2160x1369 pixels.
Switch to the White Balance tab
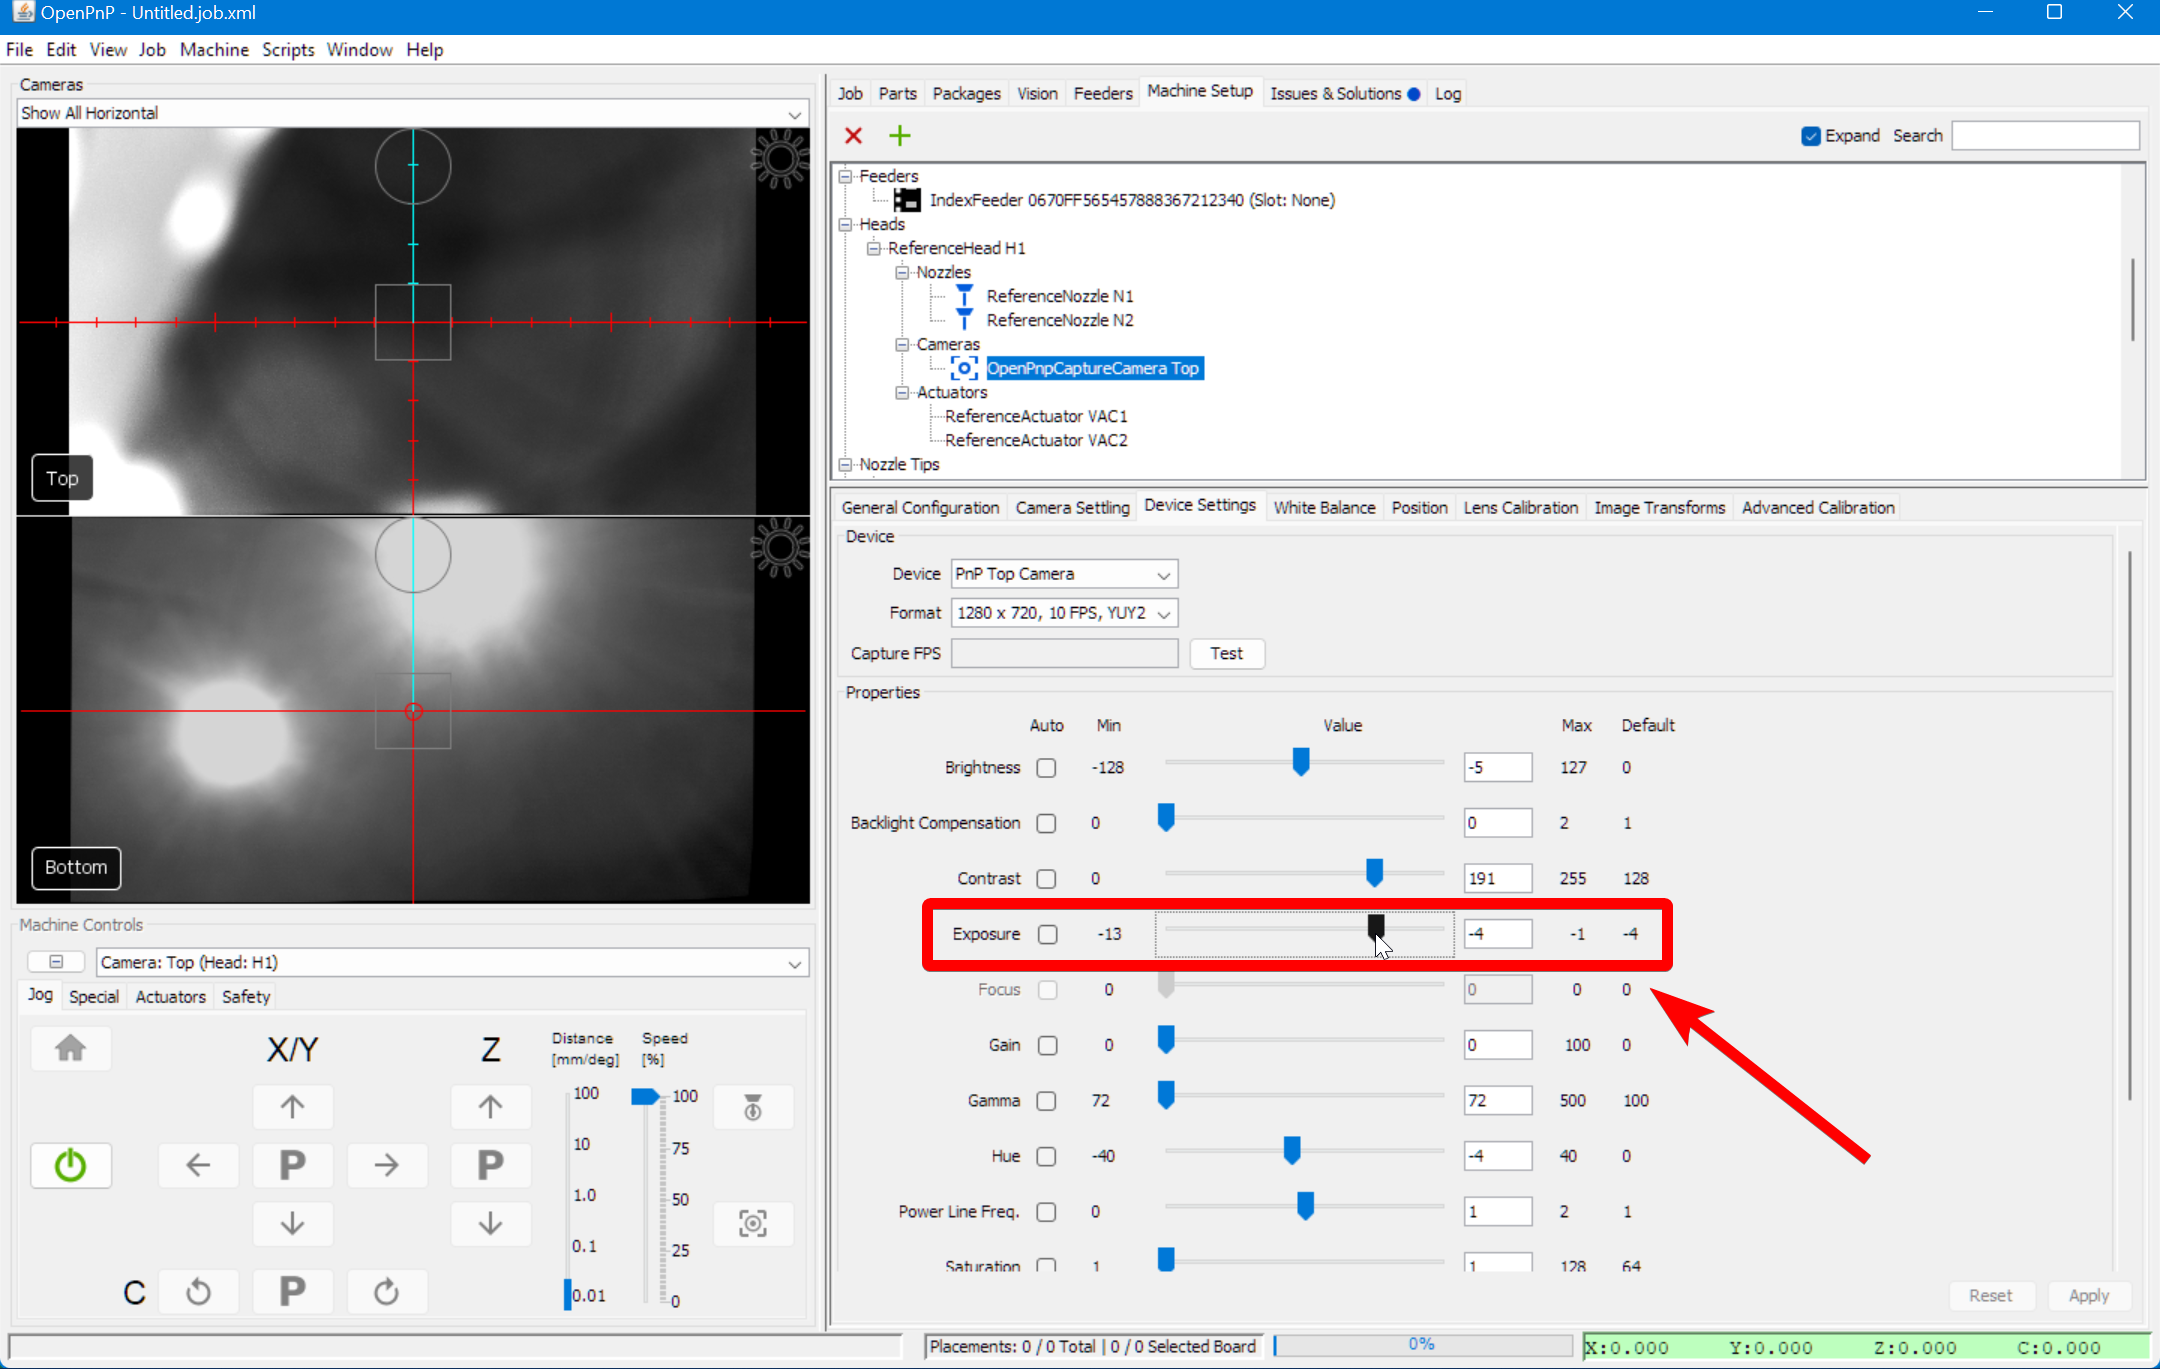(x=1323, y=508)
